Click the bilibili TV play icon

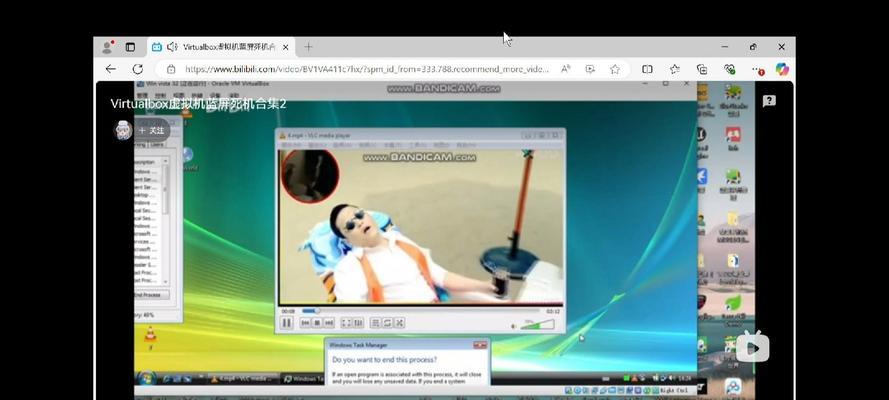point(752,347)
